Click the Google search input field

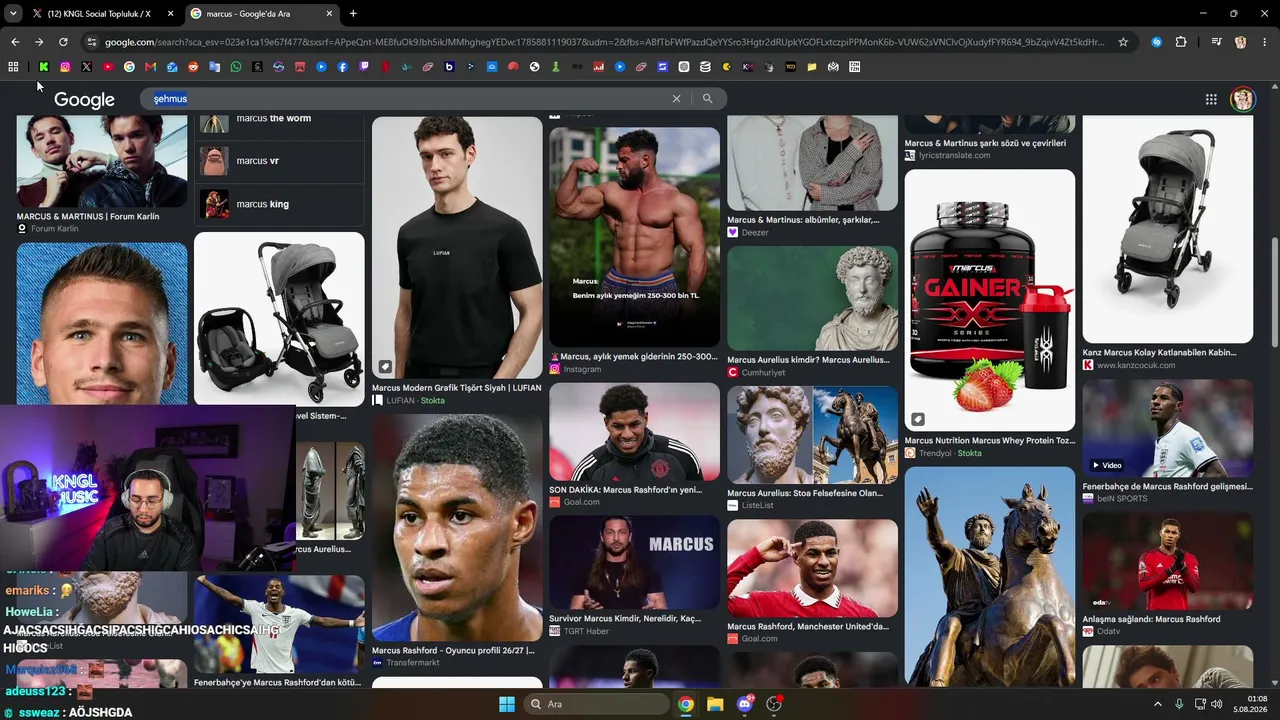pos(410,99)
